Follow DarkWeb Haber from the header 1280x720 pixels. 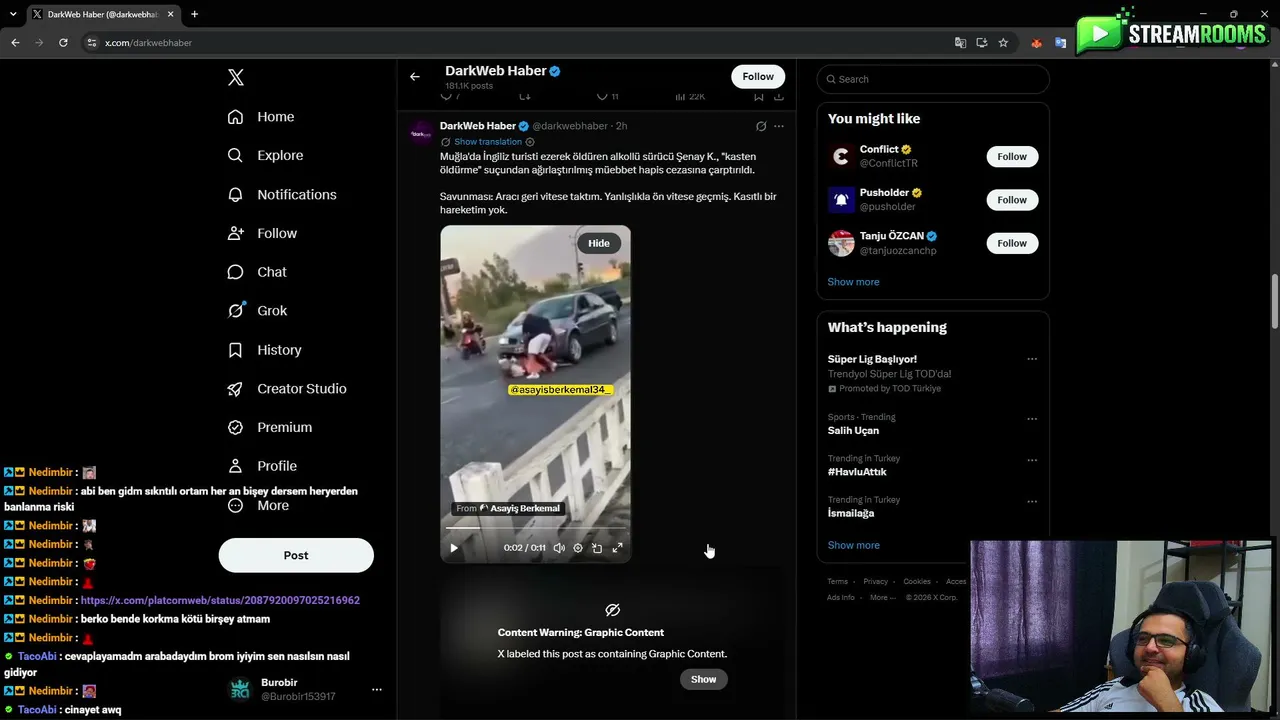[x=758, y=76]
